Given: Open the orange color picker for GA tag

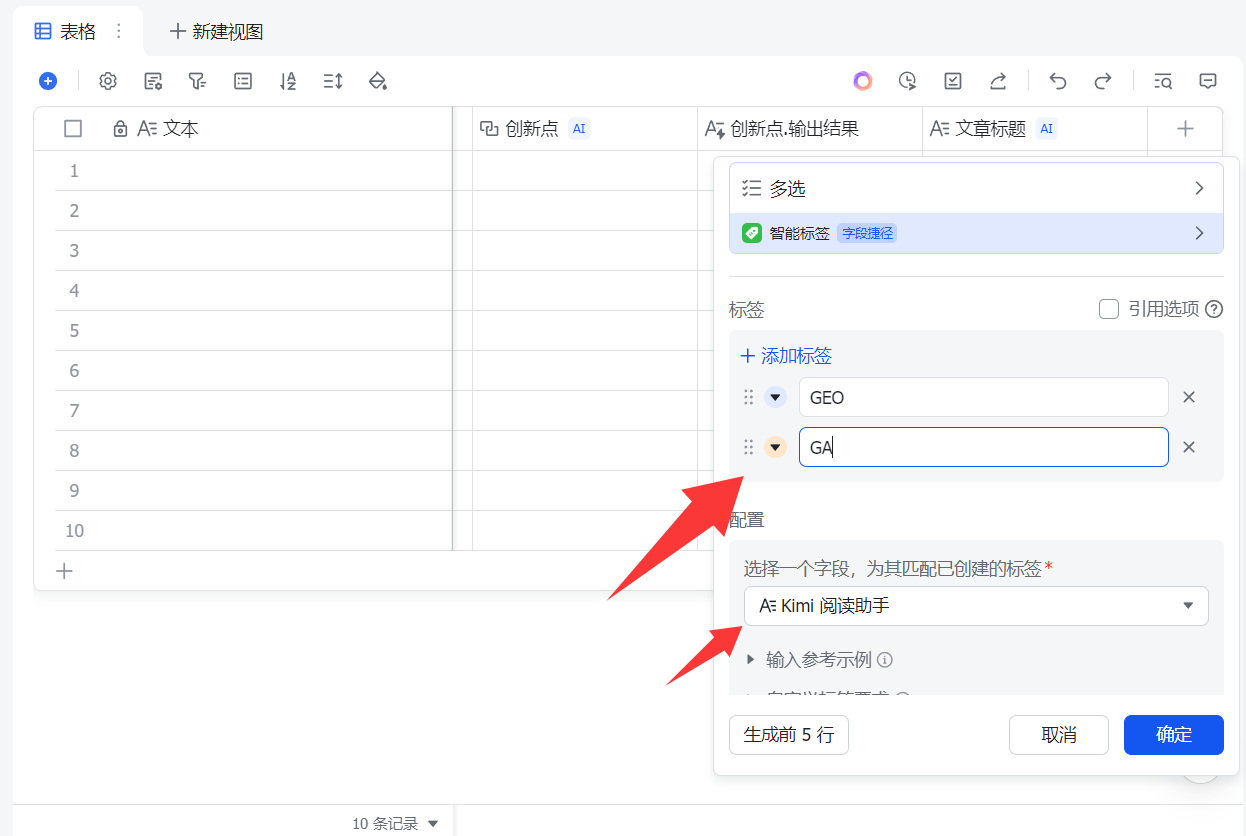Looking at the screenshot, I should coord(775,447).
